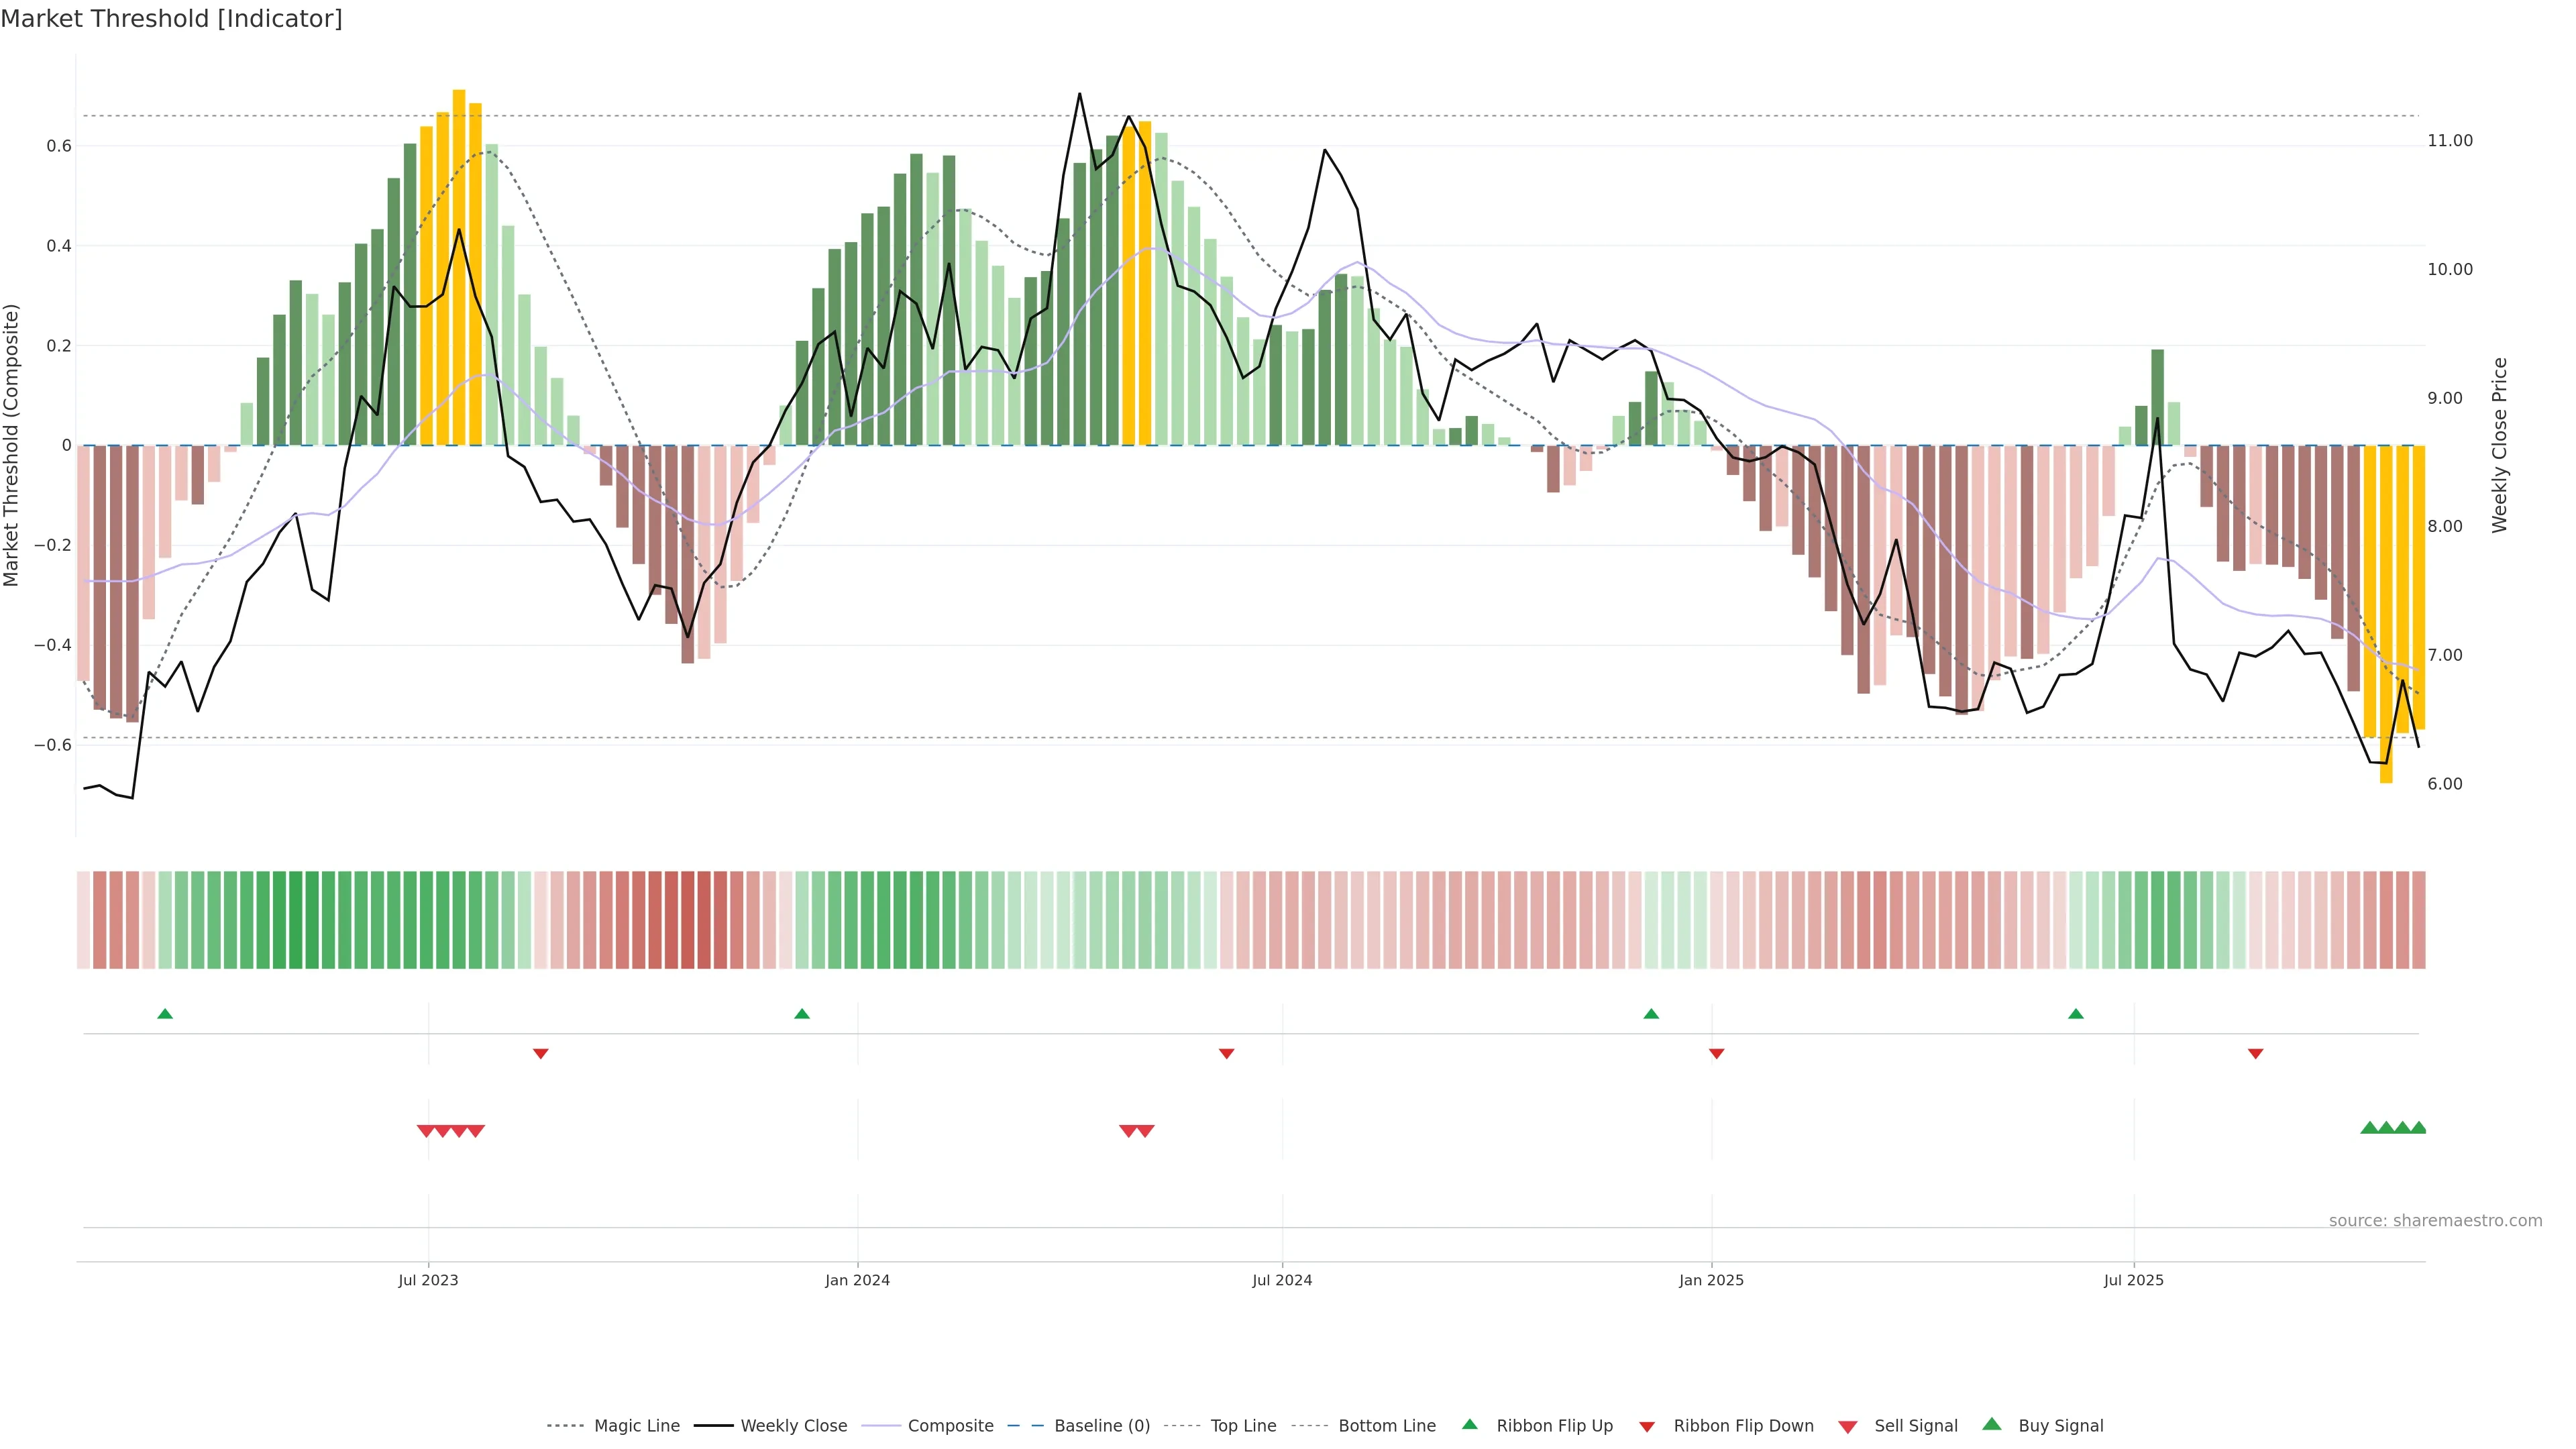The image size is (2576, 1449).
Task: Click the Jan 2024 x-axis label
Action: pos(857,1280)
